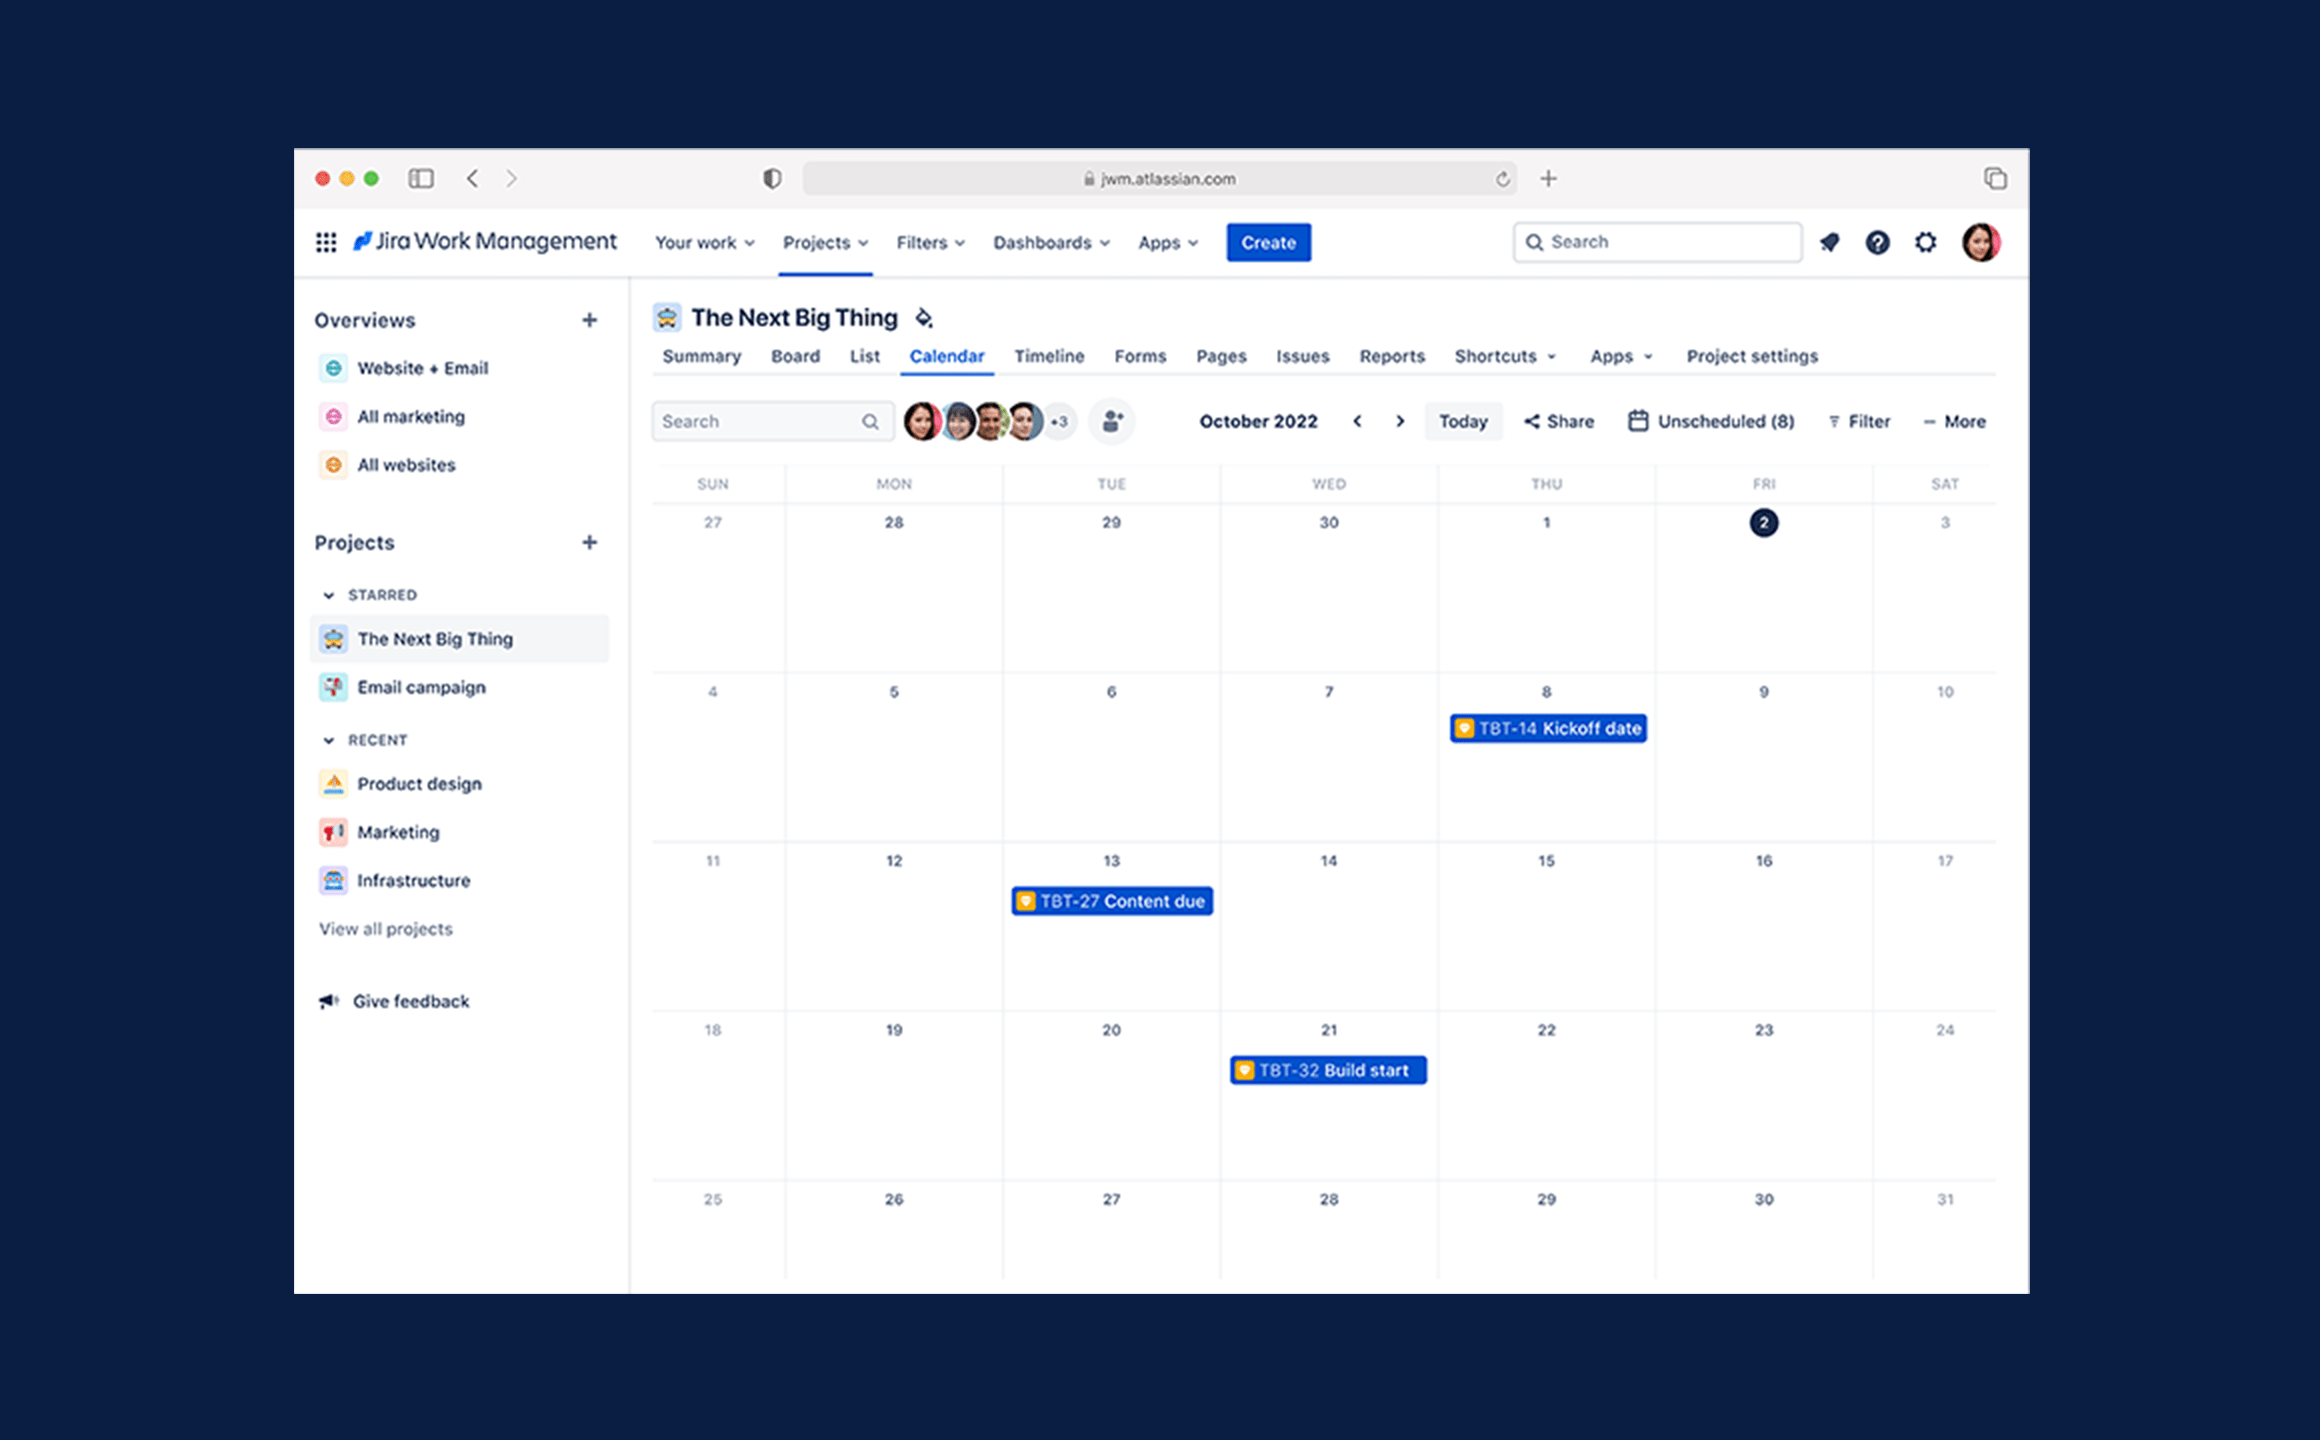Click the Today button

point(1463,421)
